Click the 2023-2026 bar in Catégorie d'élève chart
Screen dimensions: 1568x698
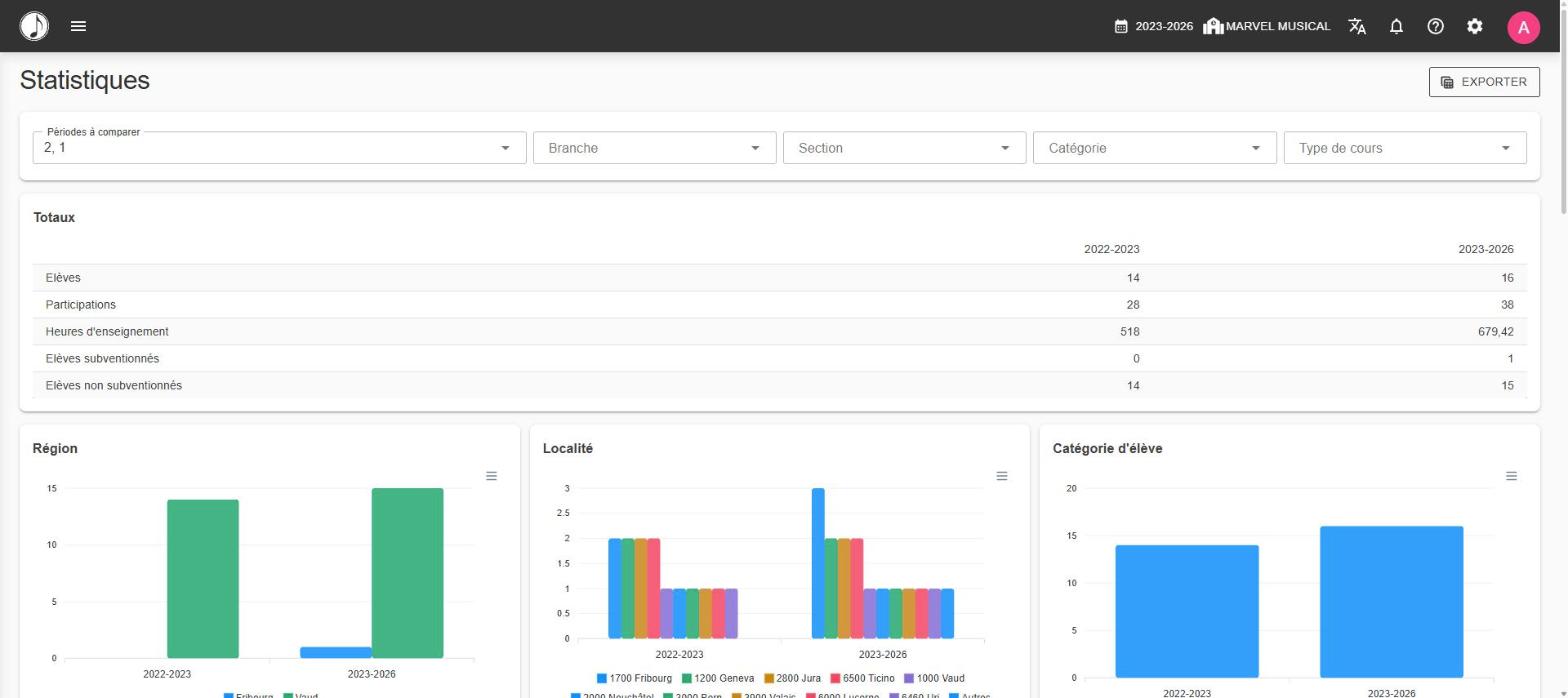pos(1391,602)
